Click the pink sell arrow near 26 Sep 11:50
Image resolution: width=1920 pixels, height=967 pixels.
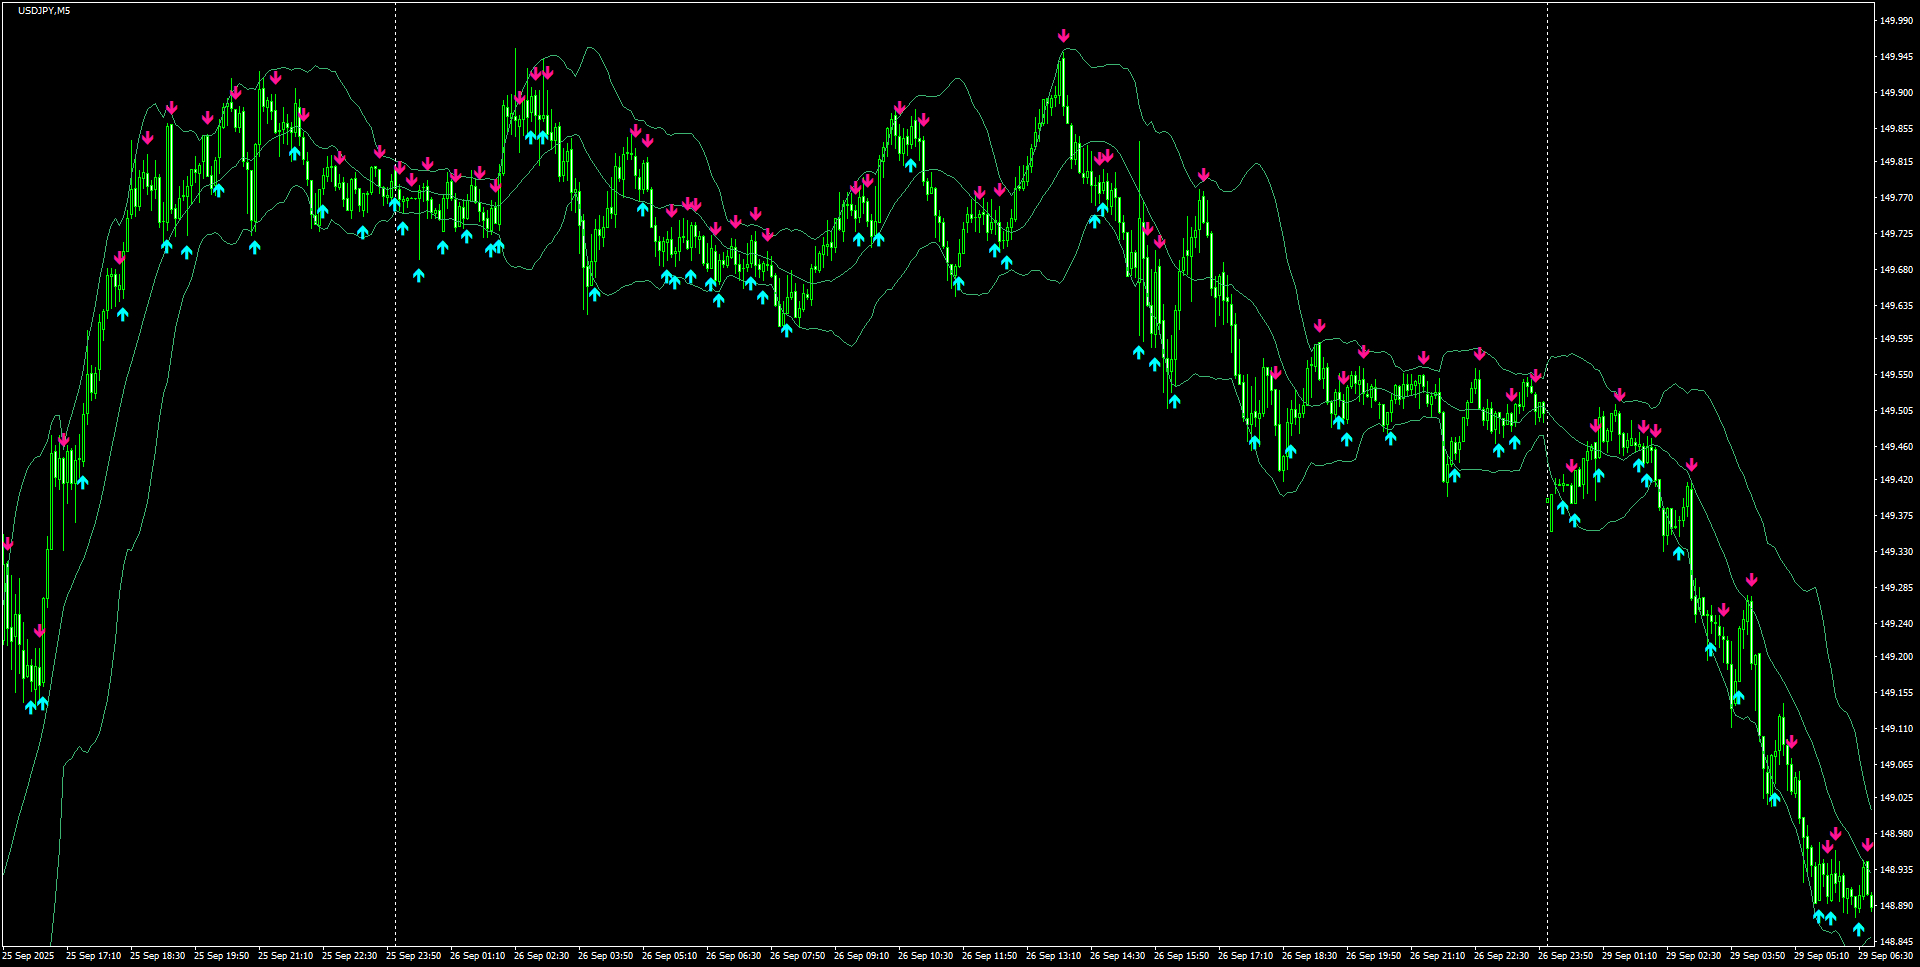pos(997,188)
